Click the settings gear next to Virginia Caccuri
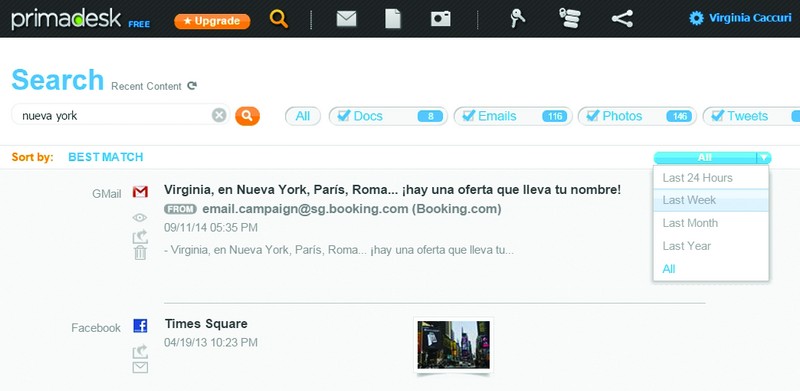The image size is (800, 391). click(696, 19)
